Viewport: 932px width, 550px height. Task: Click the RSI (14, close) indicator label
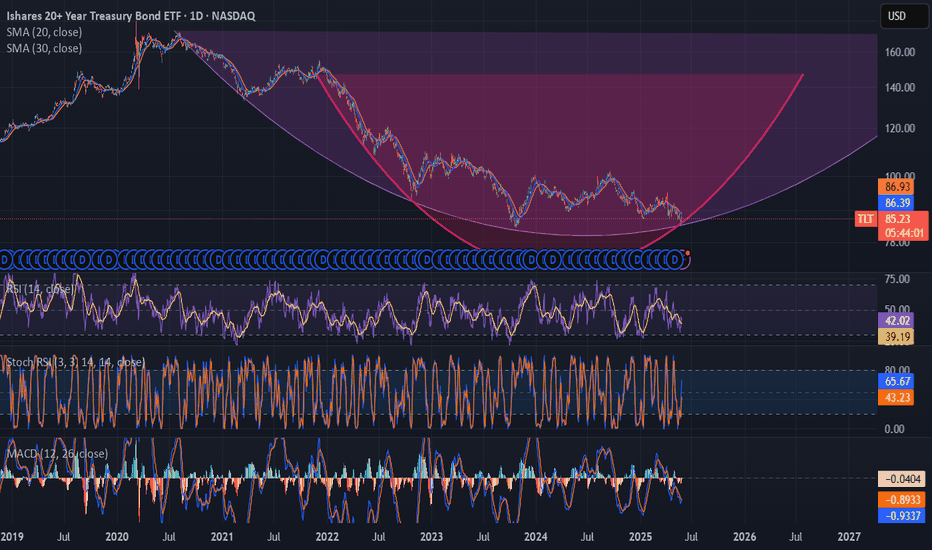(40, 288)
